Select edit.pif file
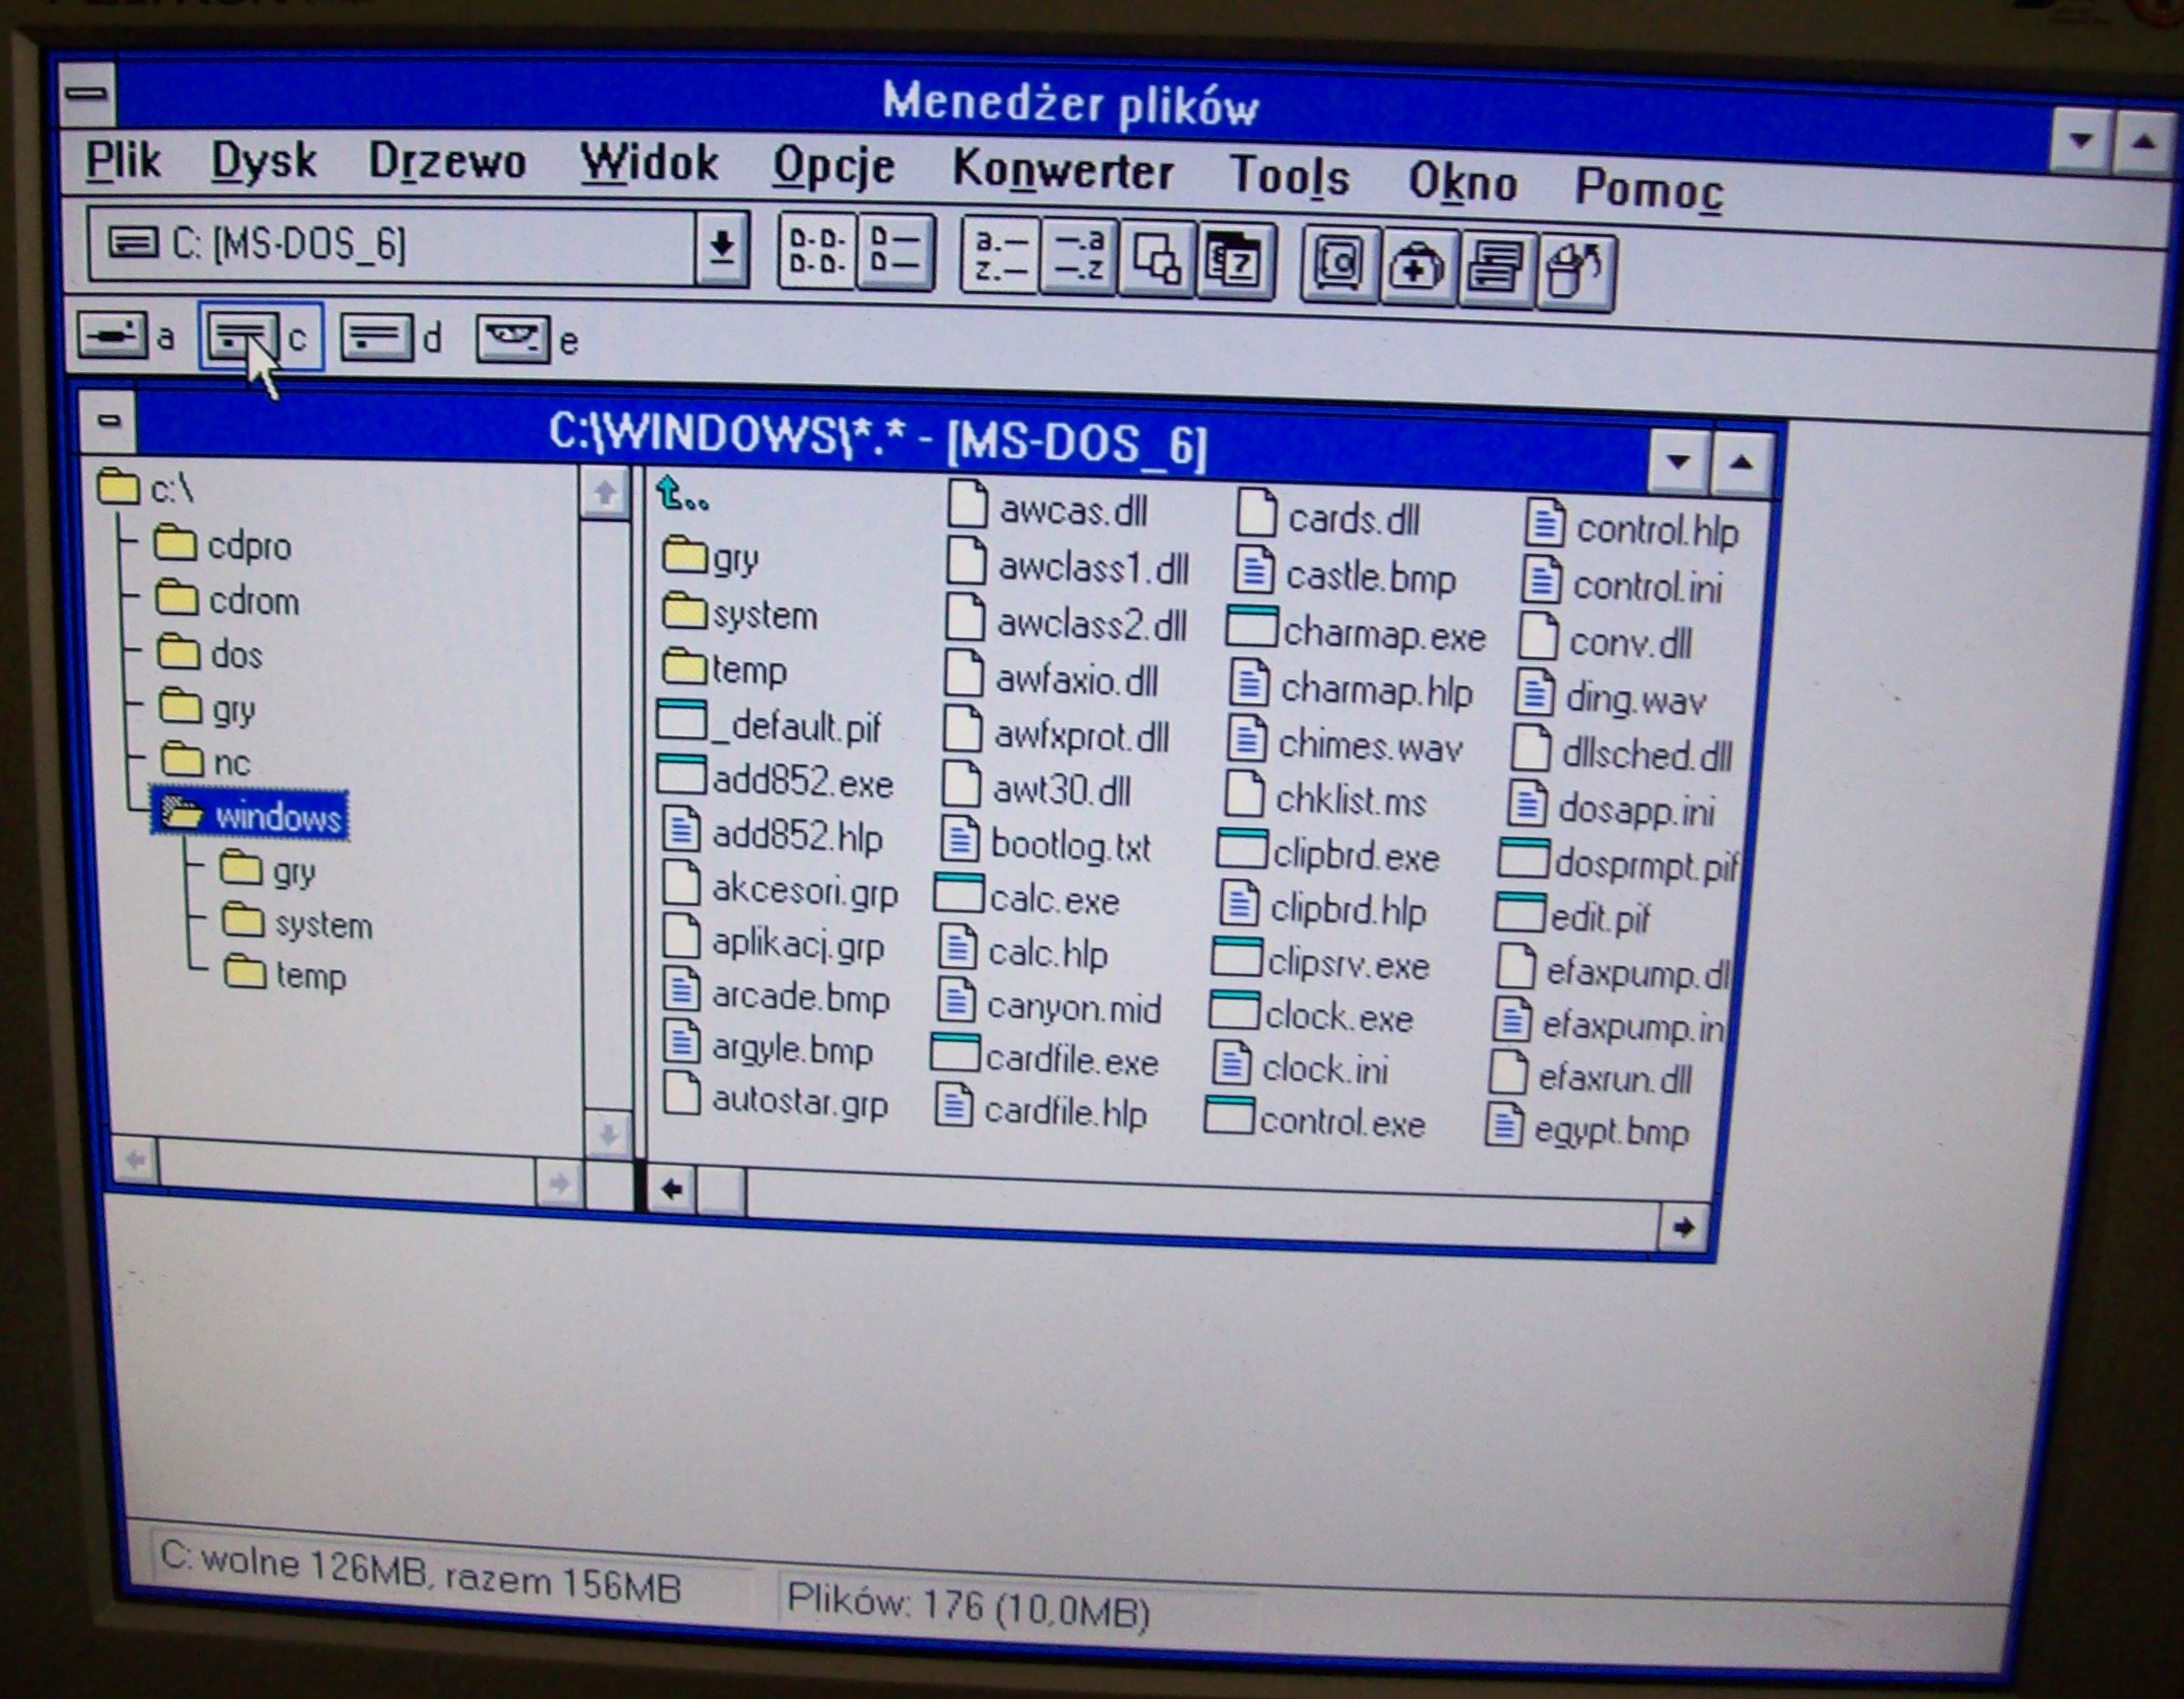Viewport: 2184px width, 1699px height. click(1573, 915)
